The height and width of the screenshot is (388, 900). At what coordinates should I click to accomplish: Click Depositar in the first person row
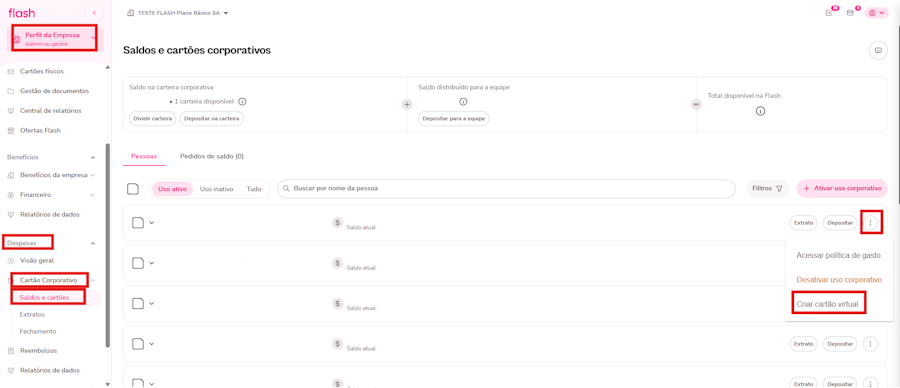pos(840,223)
